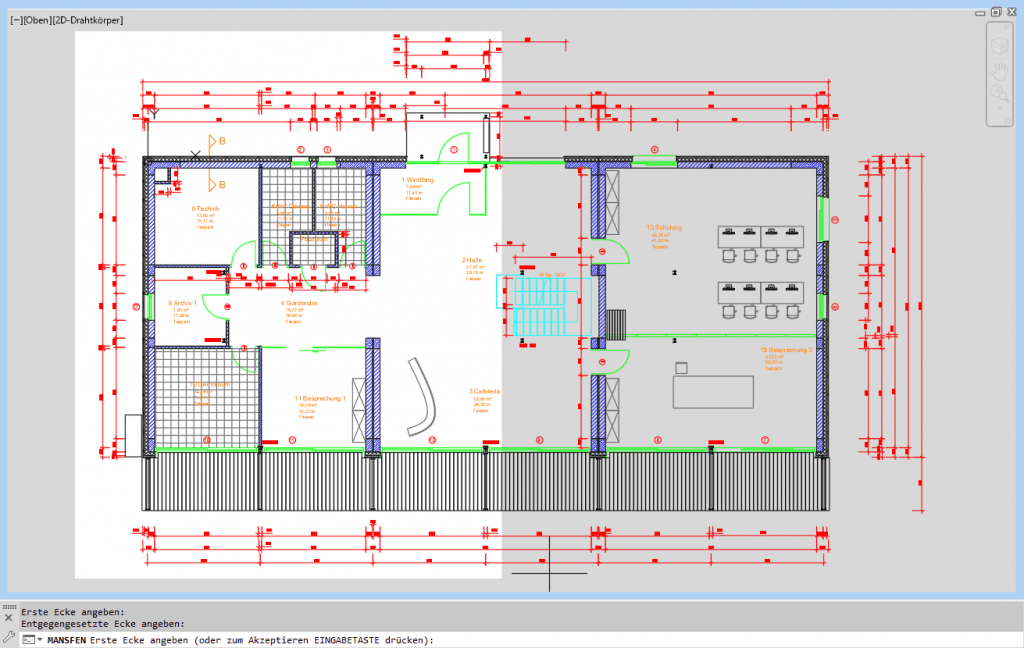
Task: Minimize the drawing viewport window
Action: (982, 11)
